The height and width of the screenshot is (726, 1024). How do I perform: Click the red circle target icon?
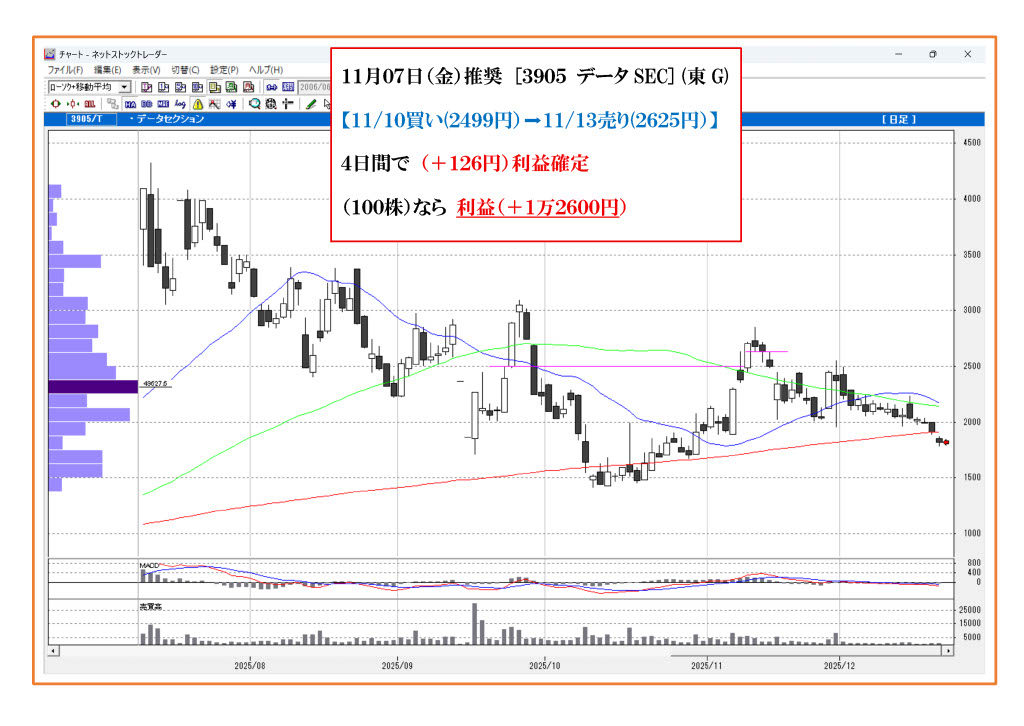[x=55, y=103]
